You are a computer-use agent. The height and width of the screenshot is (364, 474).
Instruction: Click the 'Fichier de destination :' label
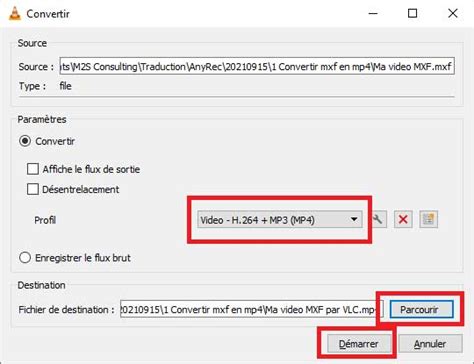(x=66, y=310)
